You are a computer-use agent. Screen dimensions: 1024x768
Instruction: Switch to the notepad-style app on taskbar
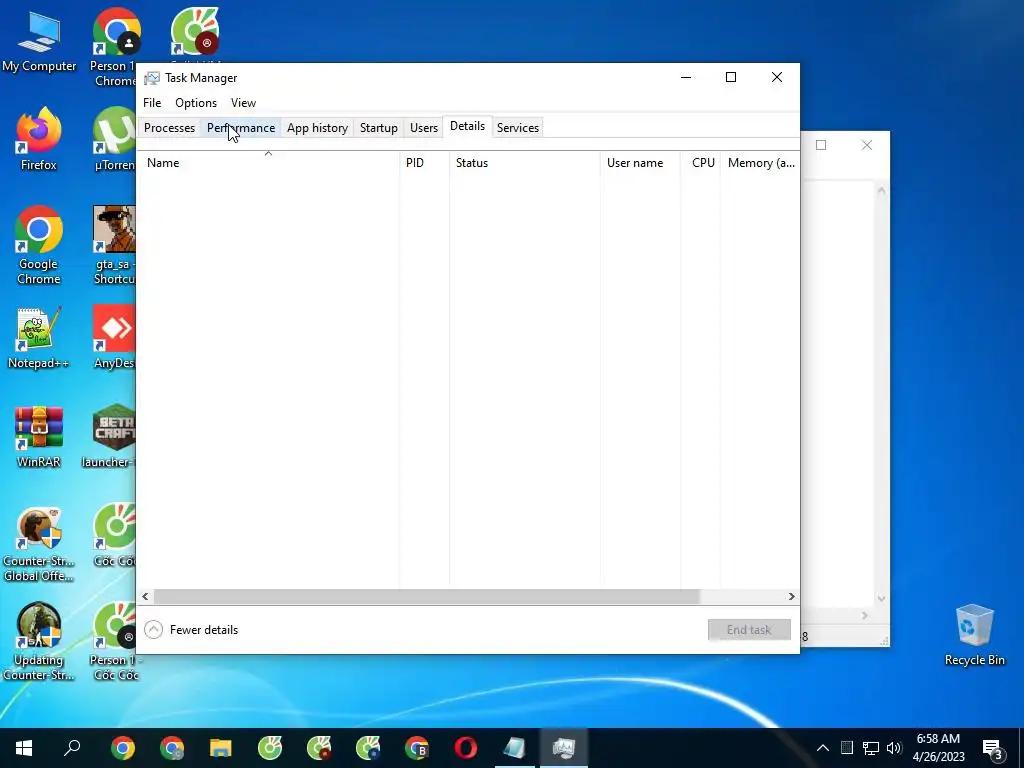[515, 748]
